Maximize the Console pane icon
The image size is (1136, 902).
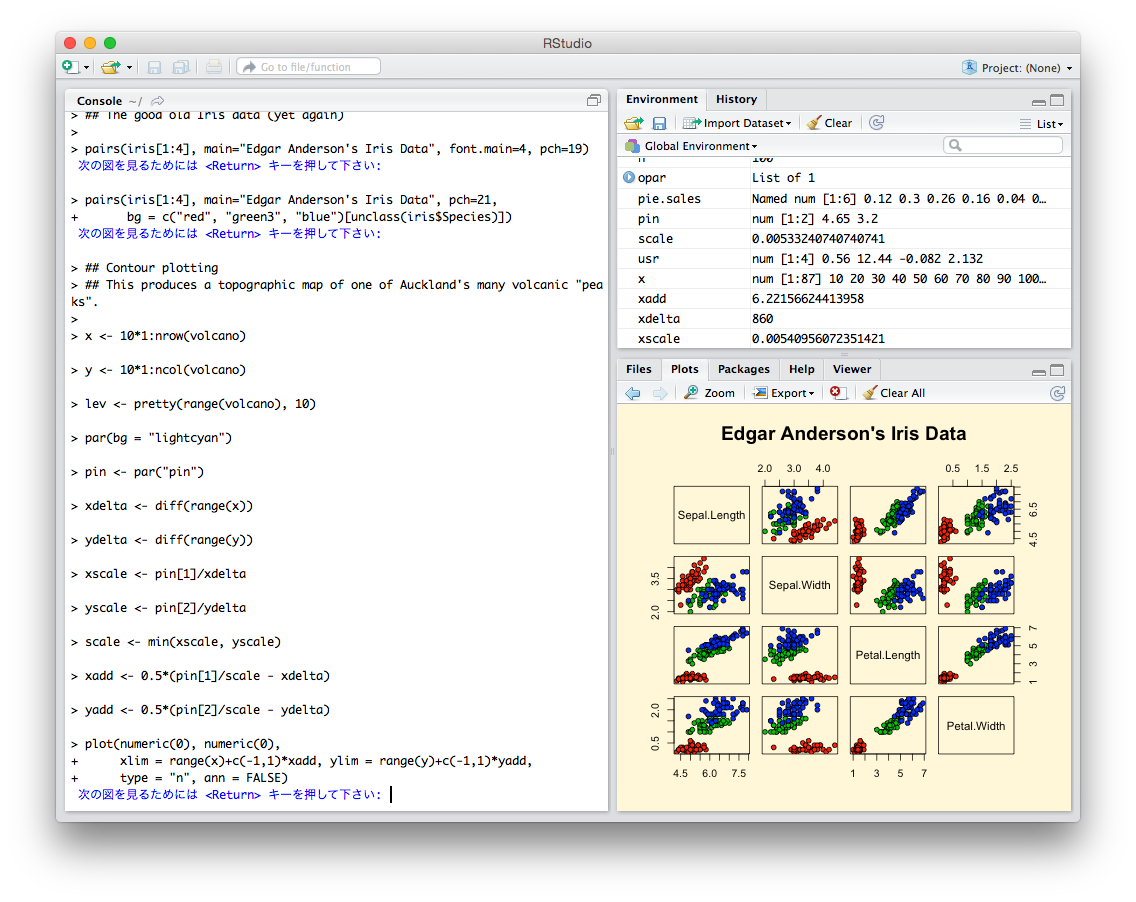(x=594, y=101)
